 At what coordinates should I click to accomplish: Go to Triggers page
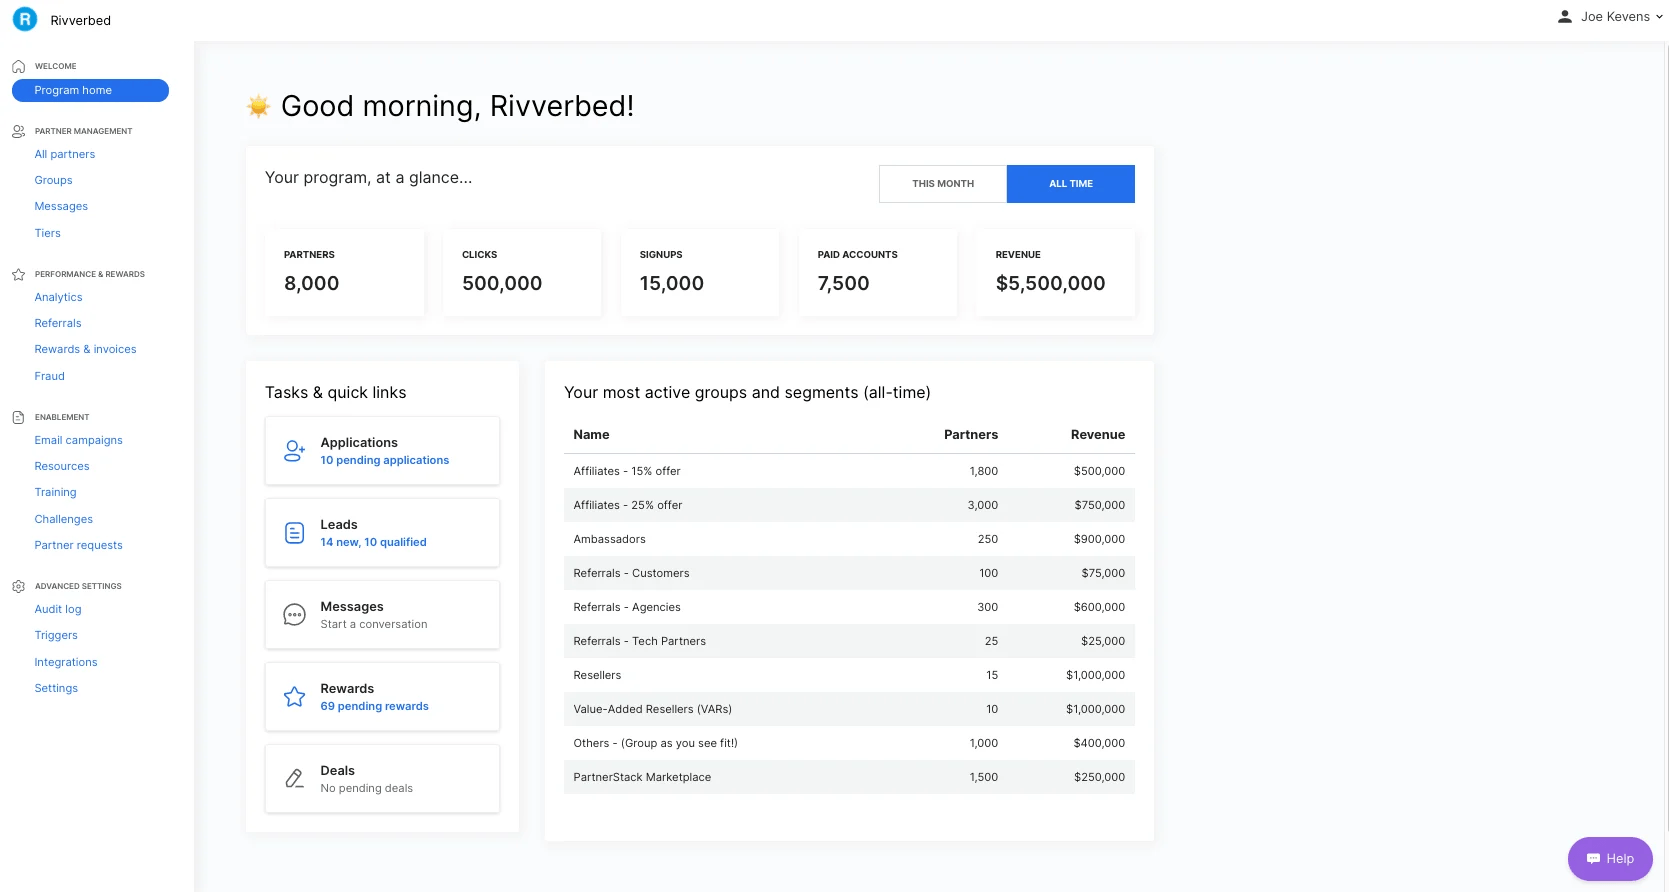click(x=56, y=635)
